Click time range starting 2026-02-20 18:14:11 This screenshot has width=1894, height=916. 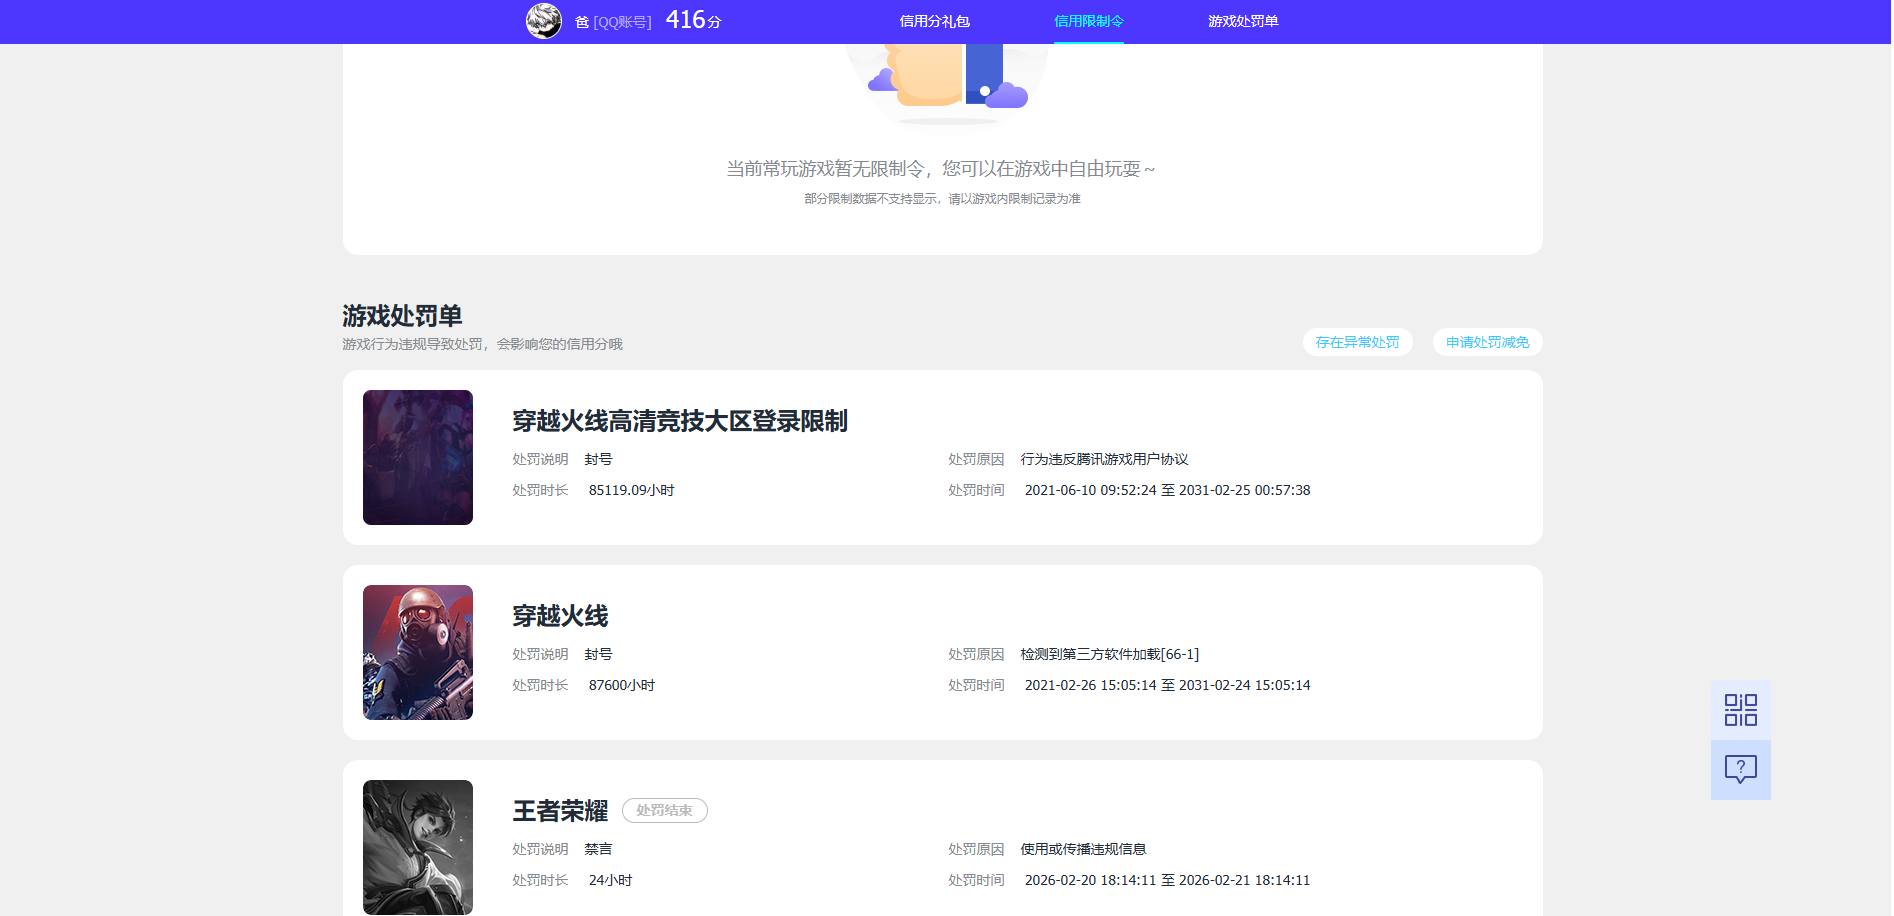coord(1167,880)
